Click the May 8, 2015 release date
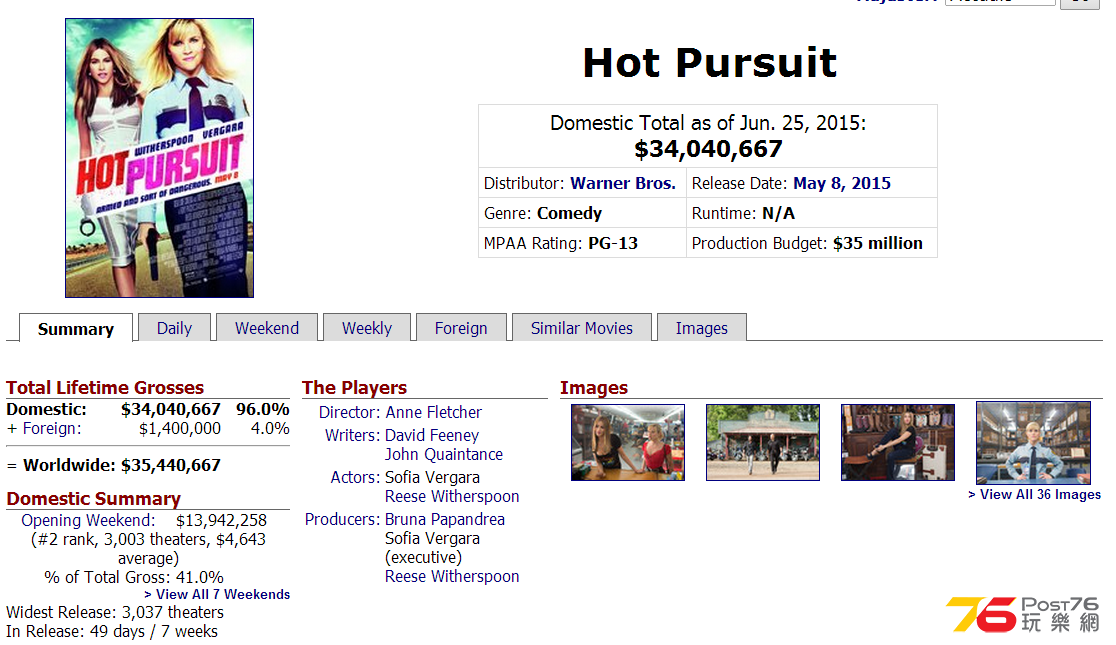 [x=841, y=183]
